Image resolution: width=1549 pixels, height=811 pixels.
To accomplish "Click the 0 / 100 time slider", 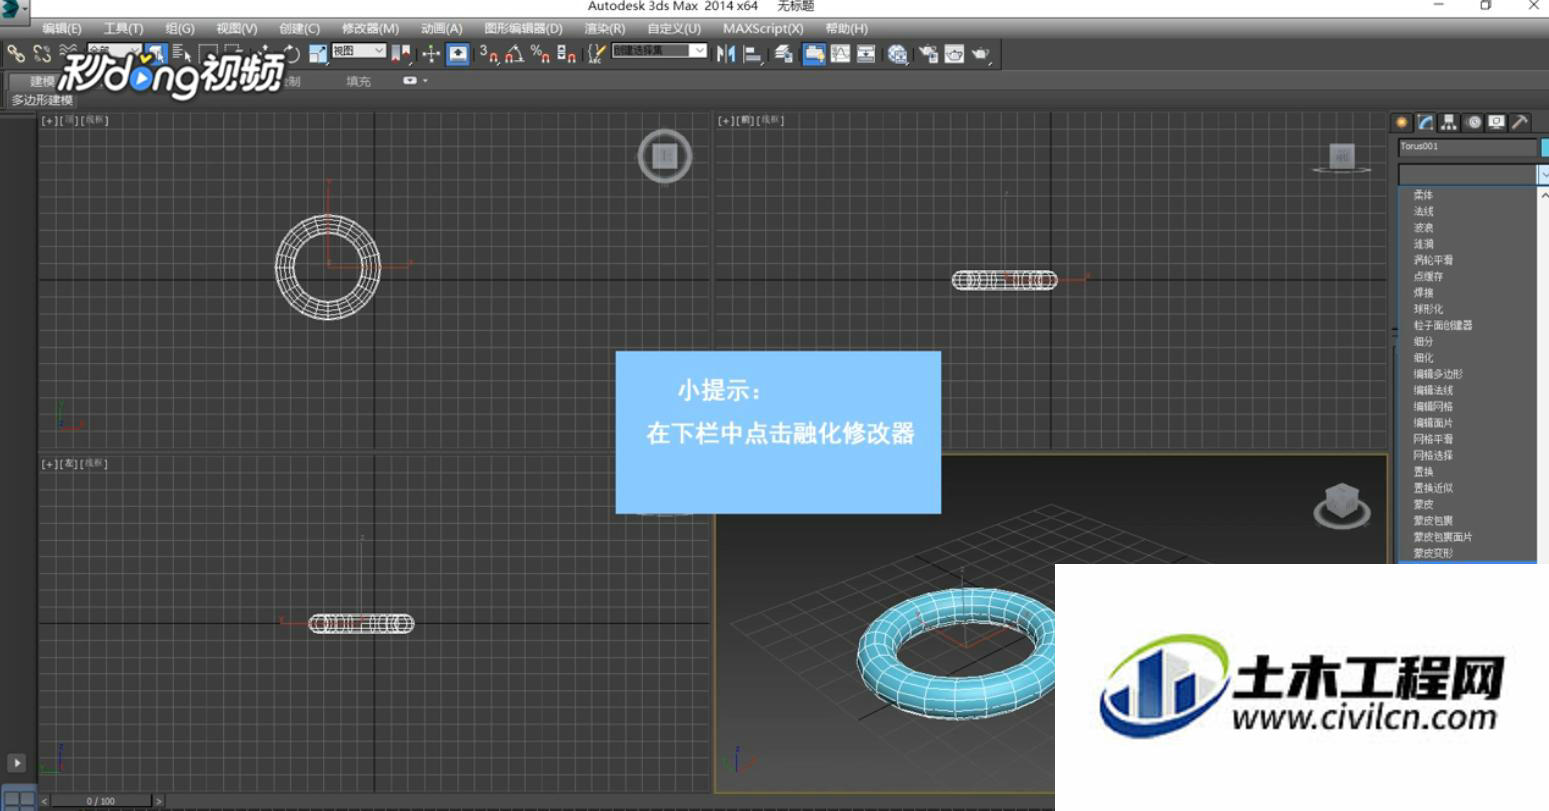I will point(100,801).
